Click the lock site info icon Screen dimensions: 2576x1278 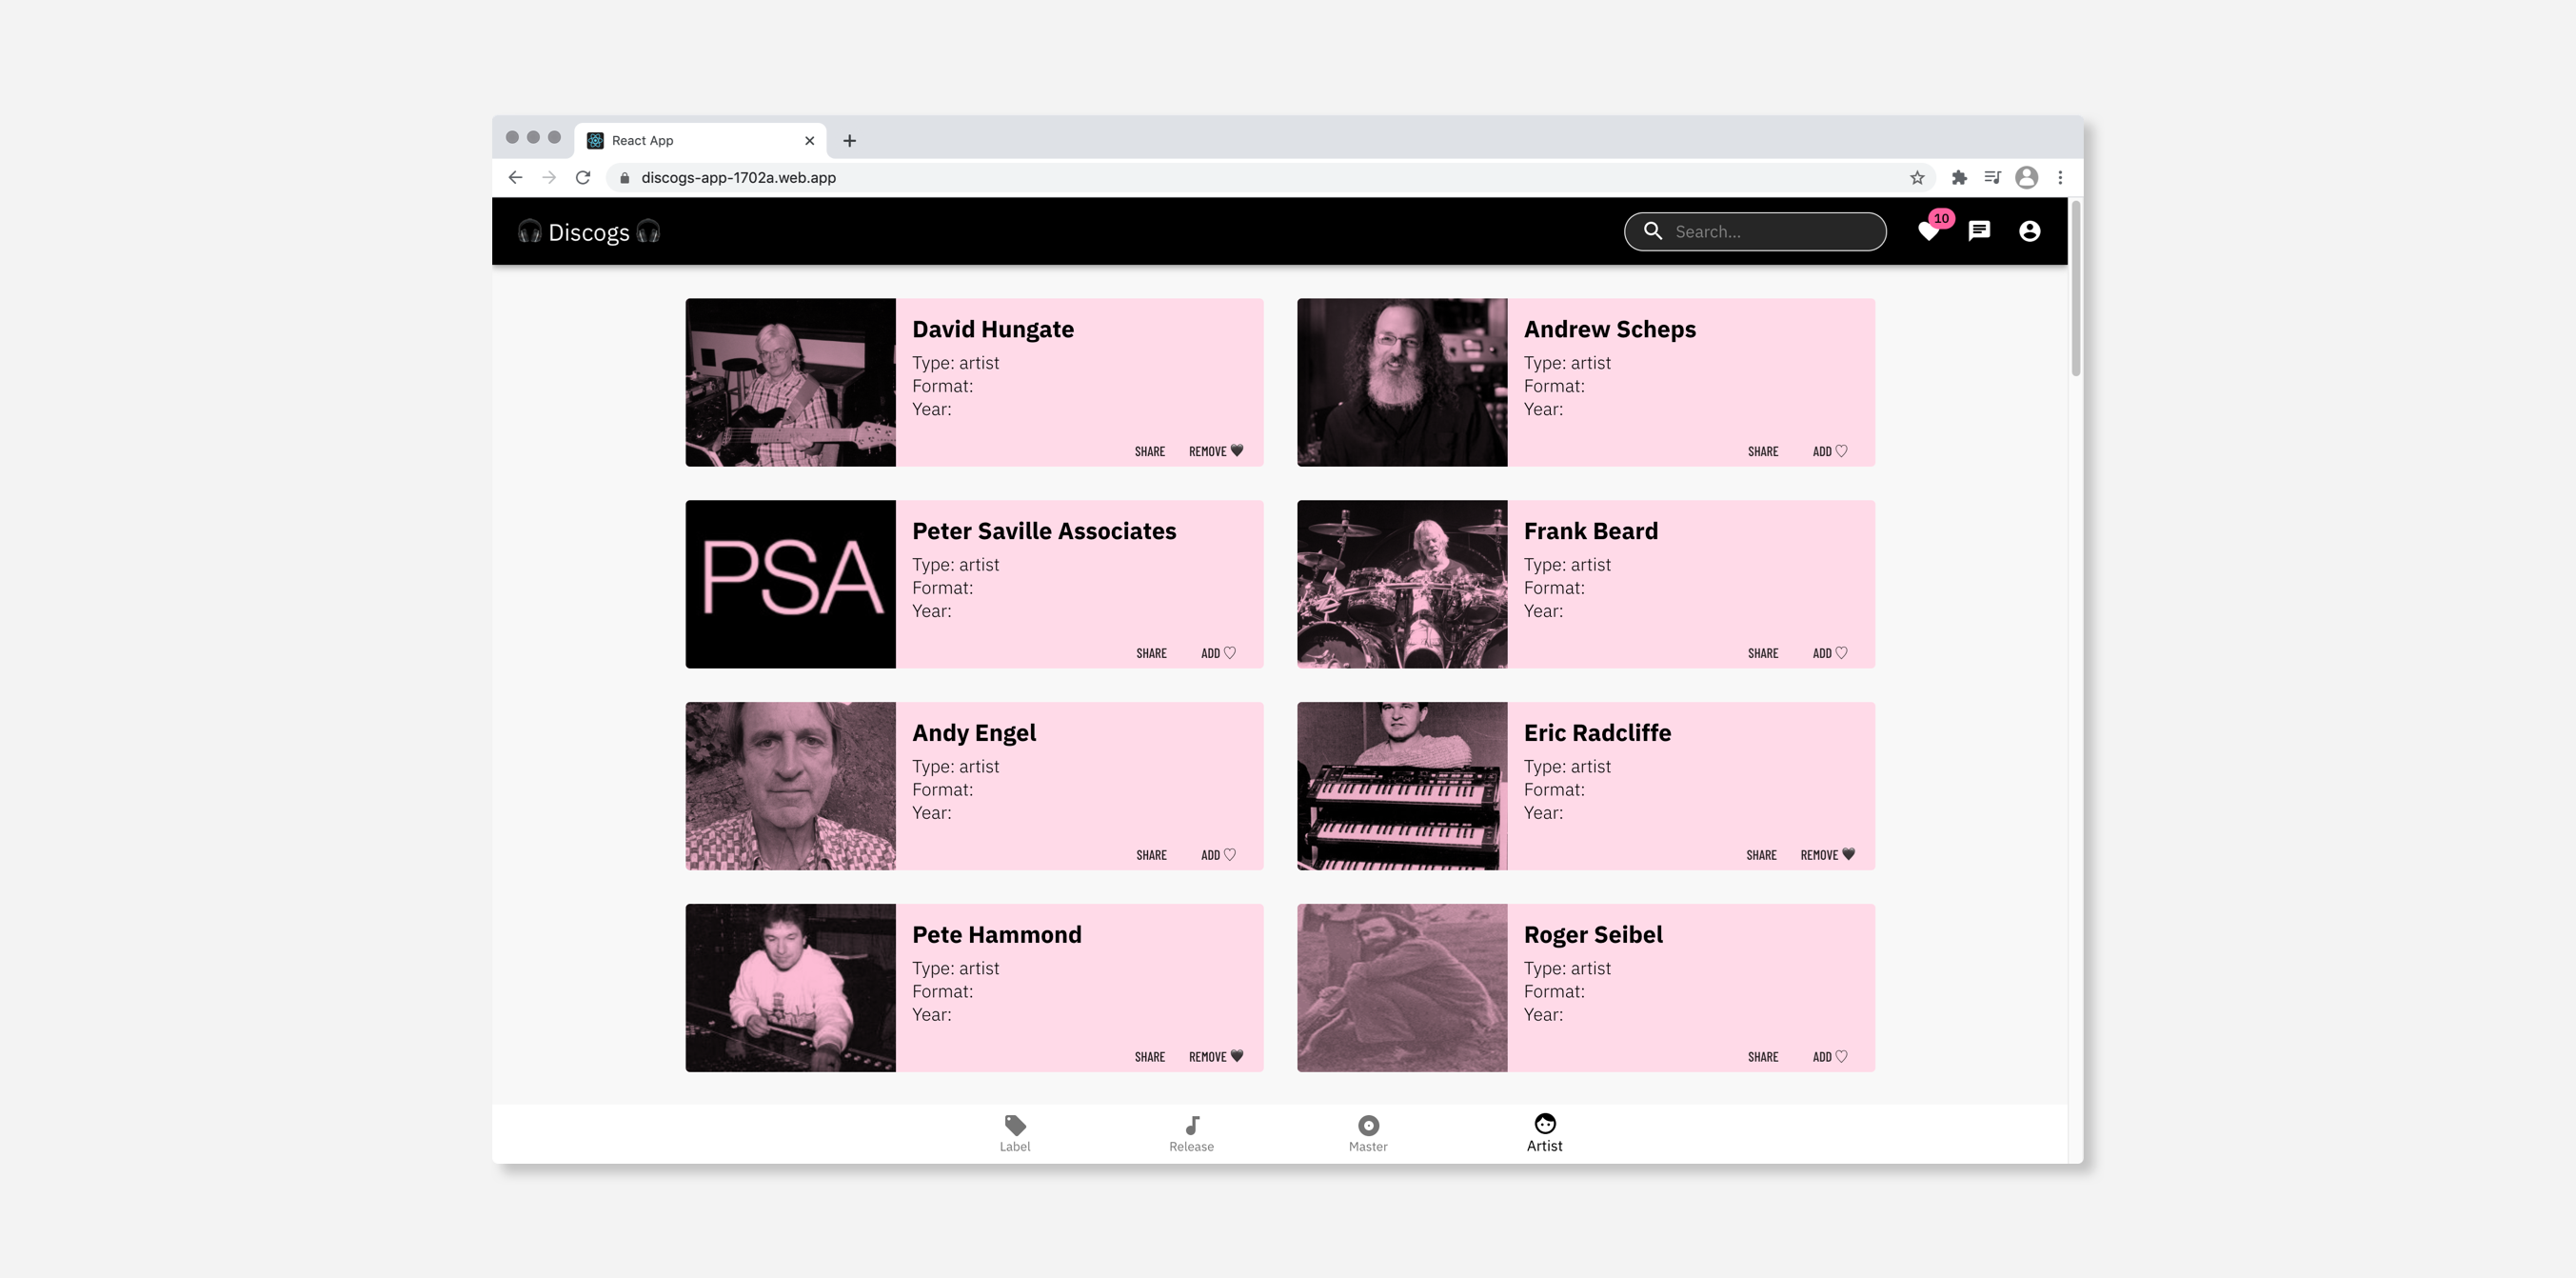tap(624, 178)
